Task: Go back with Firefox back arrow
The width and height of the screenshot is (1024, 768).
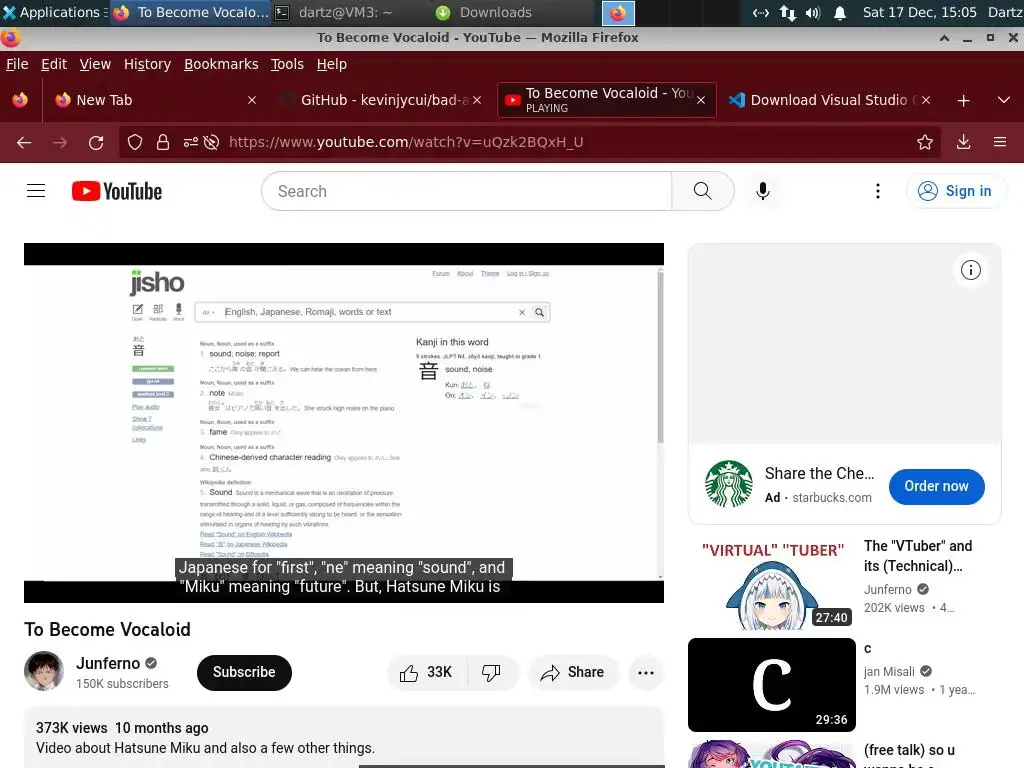Action: tap(24, 142)
